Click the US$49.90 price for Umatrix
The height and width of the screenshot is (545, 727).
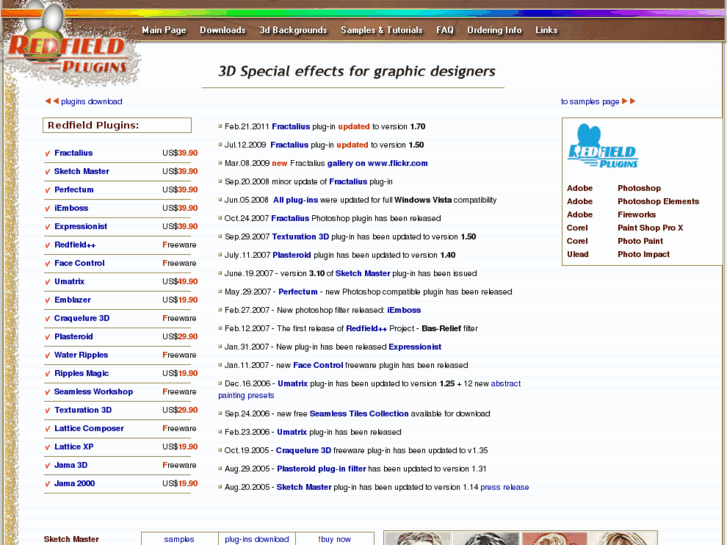(x=180, y=282)
